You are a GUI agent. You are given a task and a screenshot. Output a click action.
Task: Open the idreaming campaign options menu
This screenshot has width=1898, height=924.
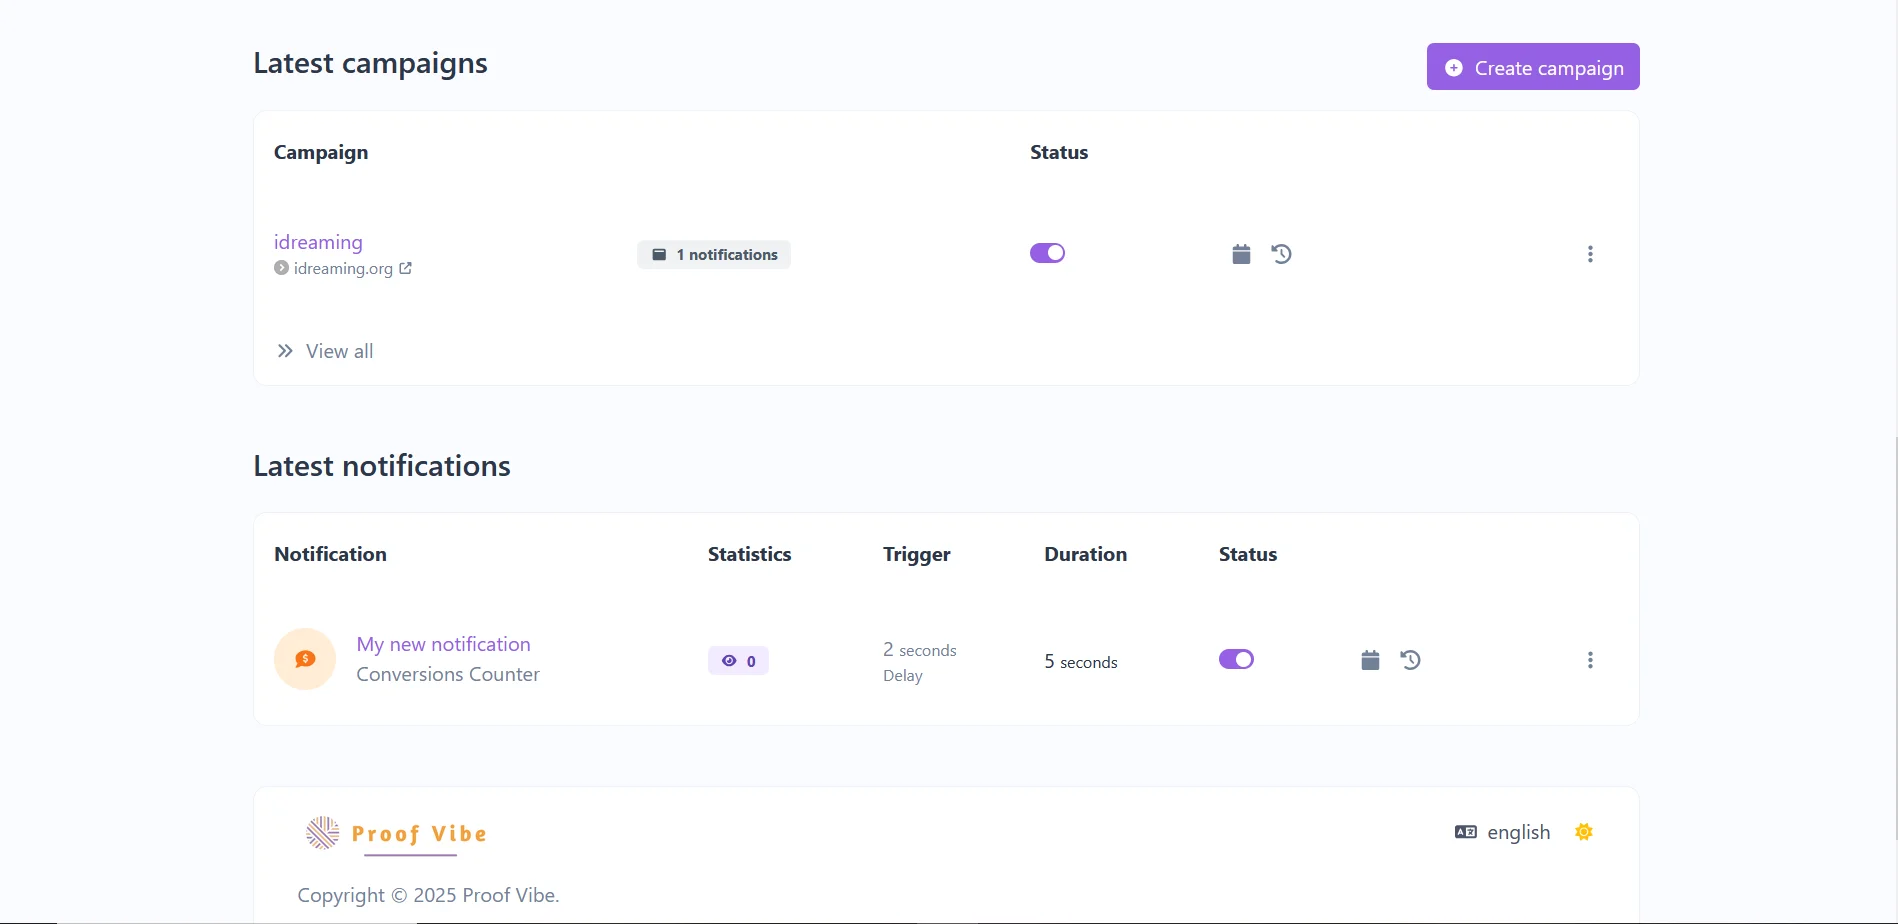point(1590,254)
